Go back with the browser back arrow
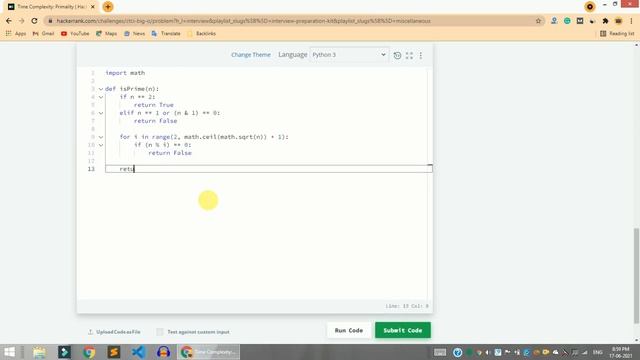 (9, 21)
